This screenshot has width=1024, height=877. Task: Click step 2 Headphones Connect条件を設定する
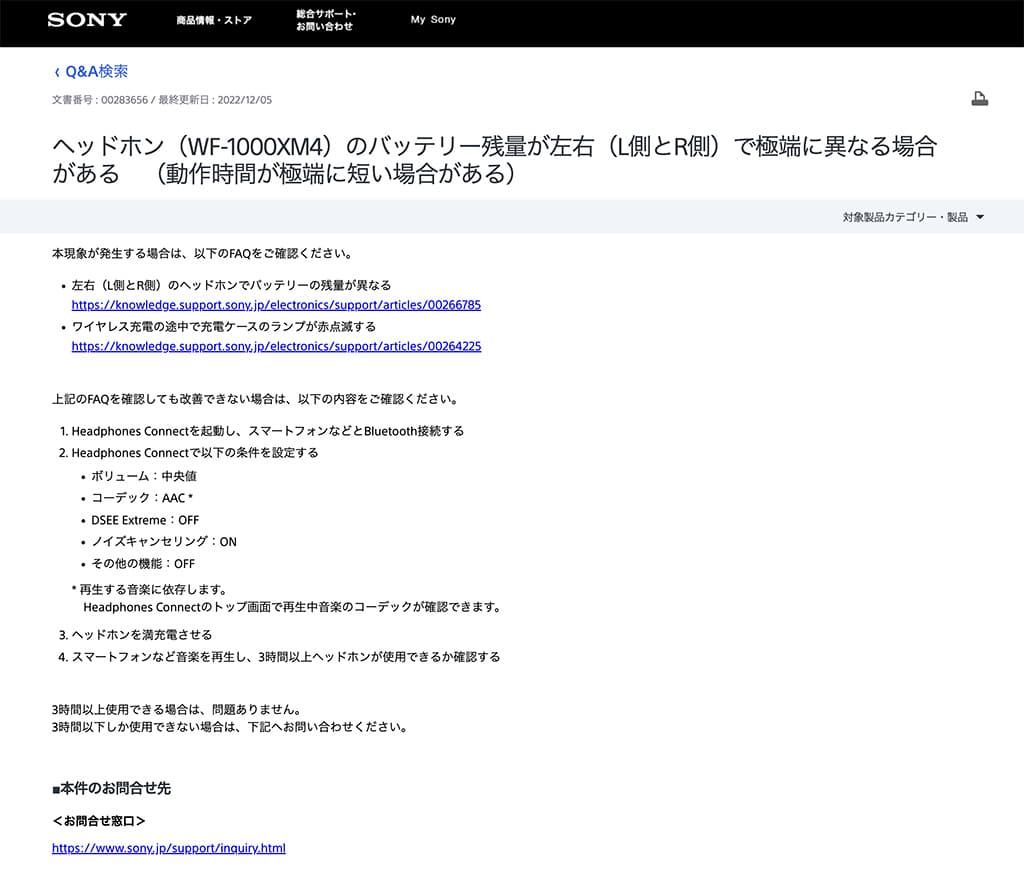[x=195, y=453]
